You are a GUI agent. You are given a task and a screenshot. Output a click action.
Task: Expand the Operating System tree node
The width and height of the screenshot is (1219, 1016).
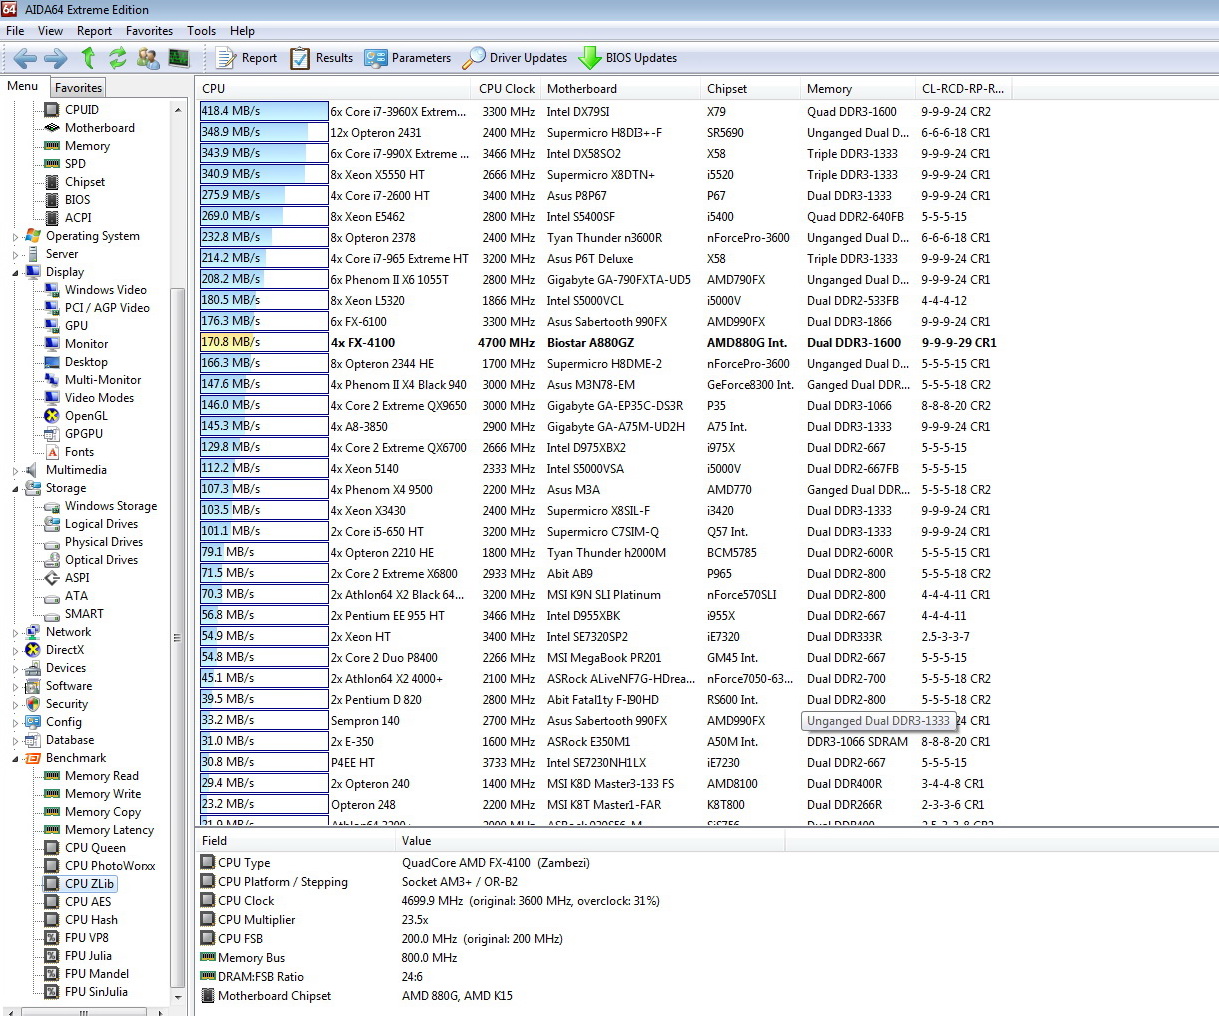click(x=15, y=237)
